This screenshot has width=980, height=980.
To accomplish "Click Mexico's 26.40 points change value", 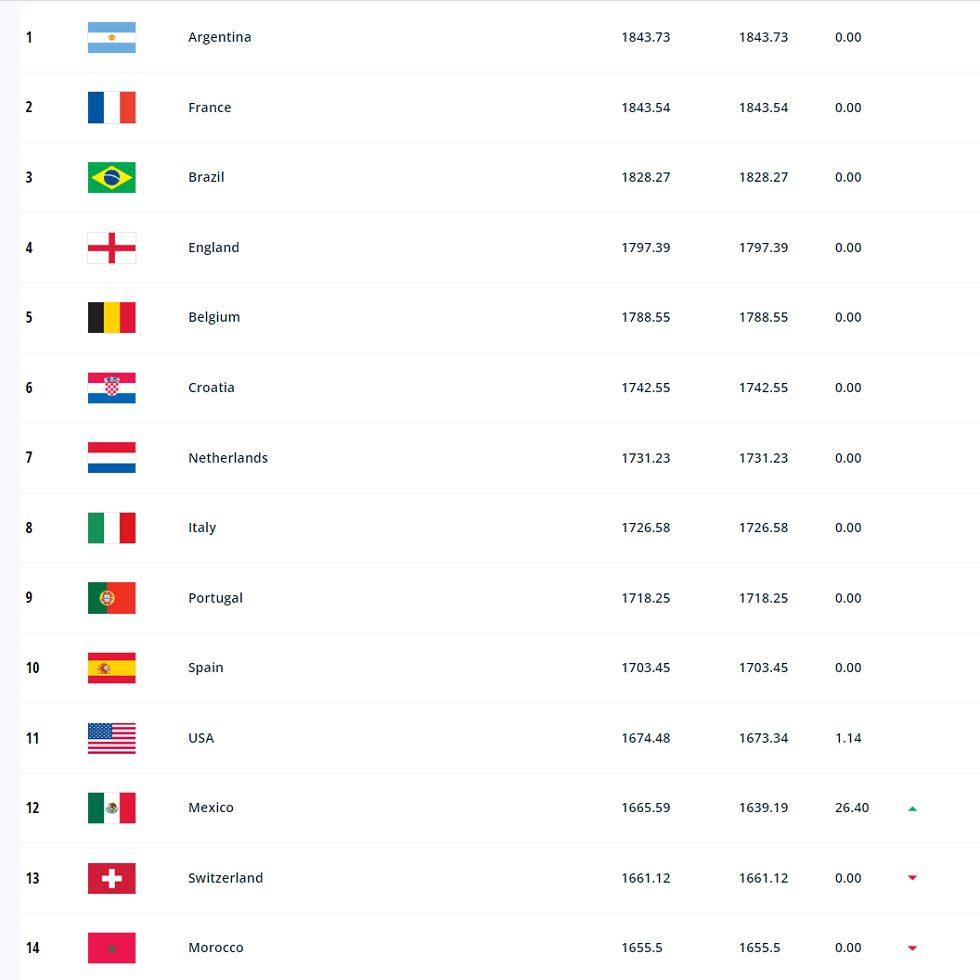I will pyautogui.click(x=852, y=808).
